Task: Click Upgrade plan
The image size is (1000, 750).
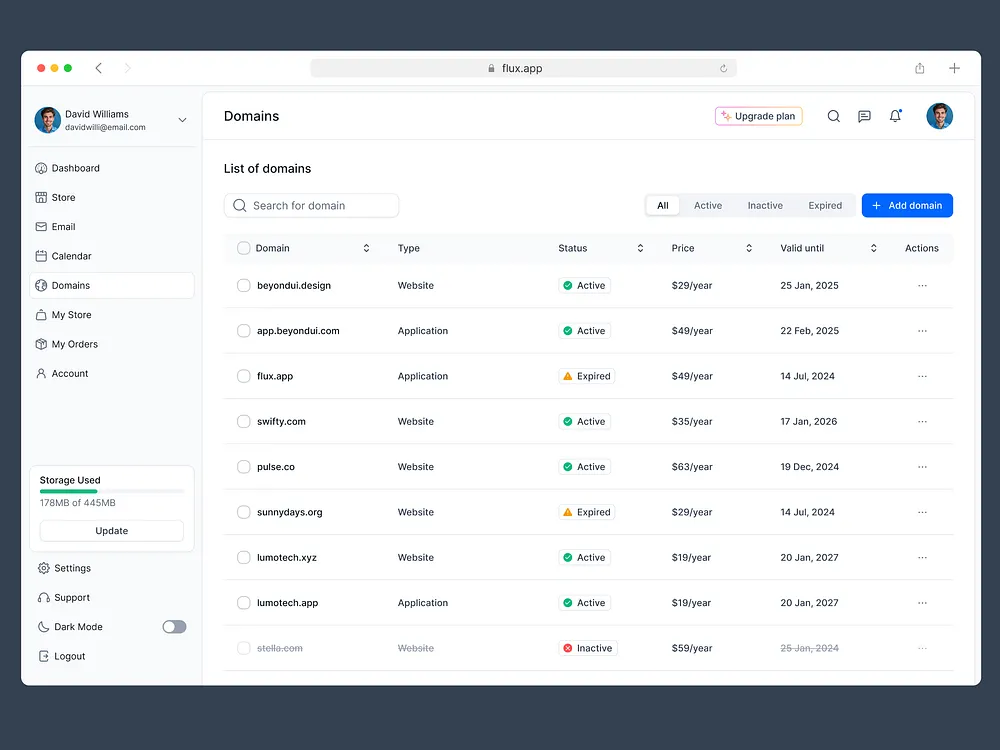Action: 758,116
